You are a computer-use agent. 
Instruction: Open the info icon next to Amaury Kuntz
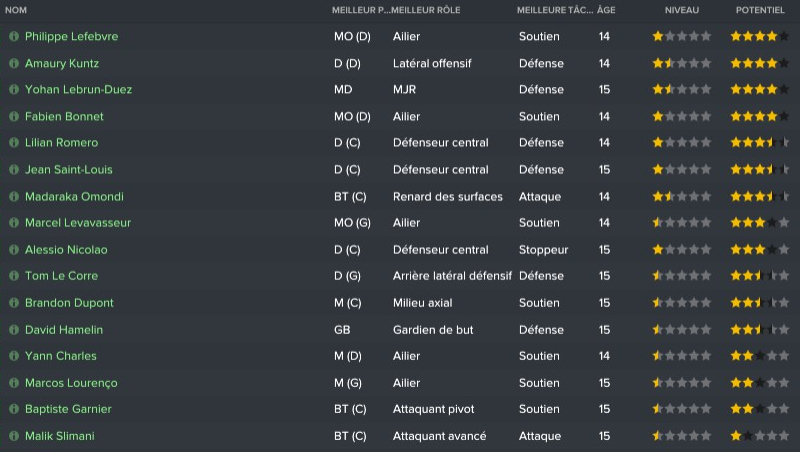point(14,63)
